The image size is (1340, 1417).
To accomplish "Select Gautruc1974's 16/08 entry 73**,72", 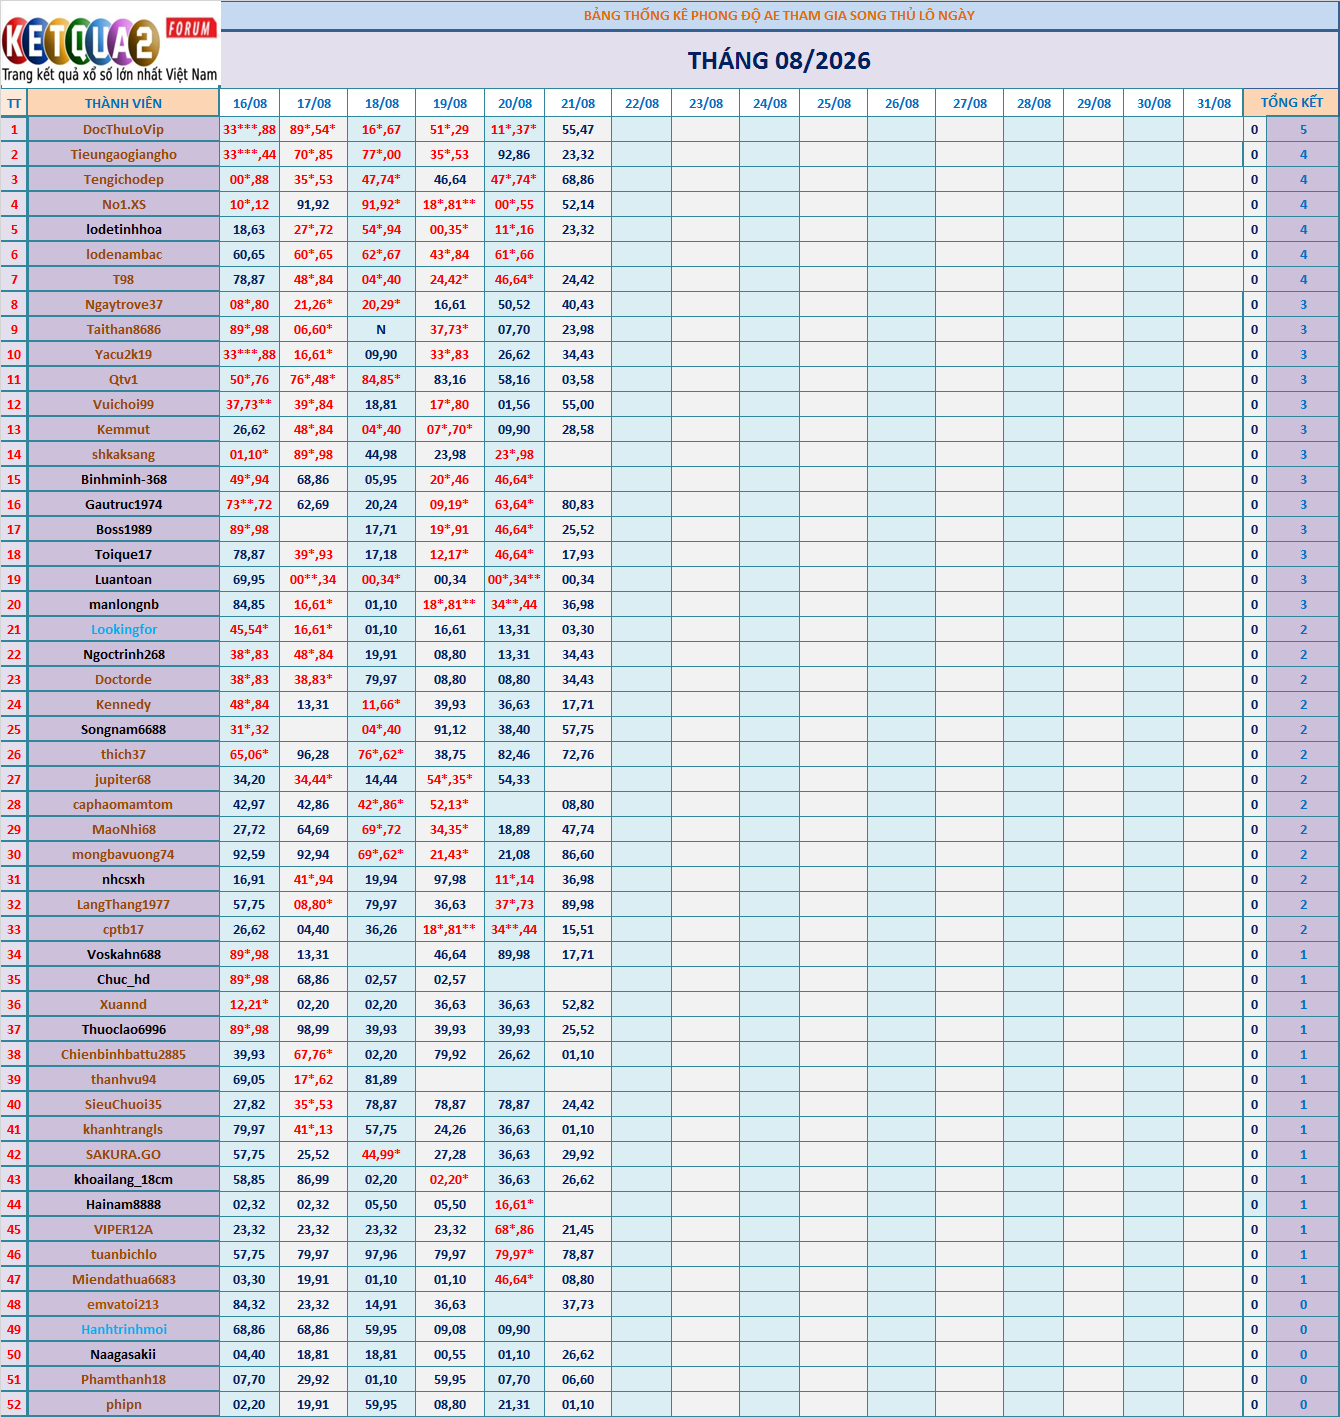I will pyautogui.click(x=249, y=504).
